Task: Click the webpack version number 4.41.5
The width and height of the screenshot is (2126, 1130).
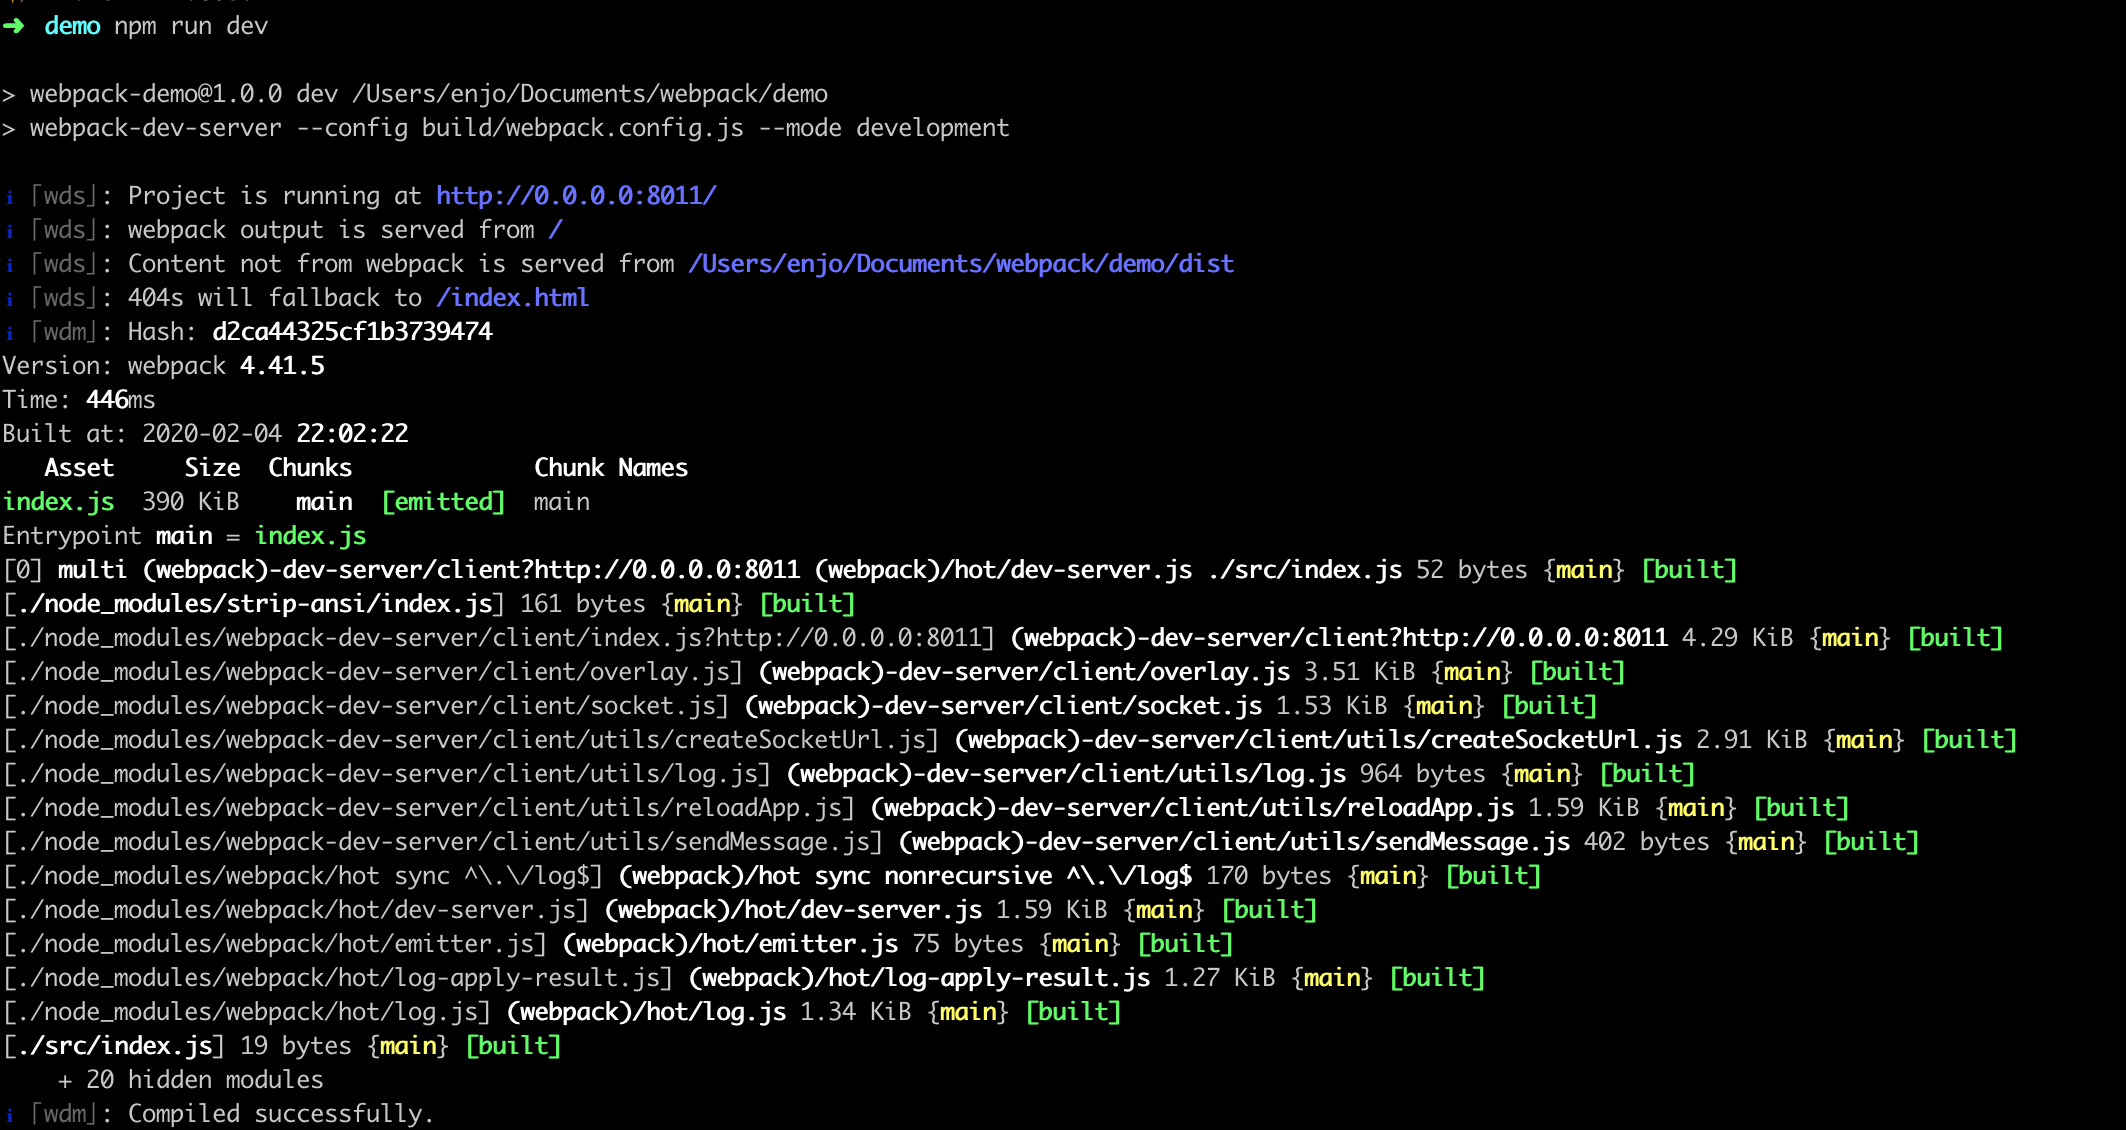Action: click(283, 365)
